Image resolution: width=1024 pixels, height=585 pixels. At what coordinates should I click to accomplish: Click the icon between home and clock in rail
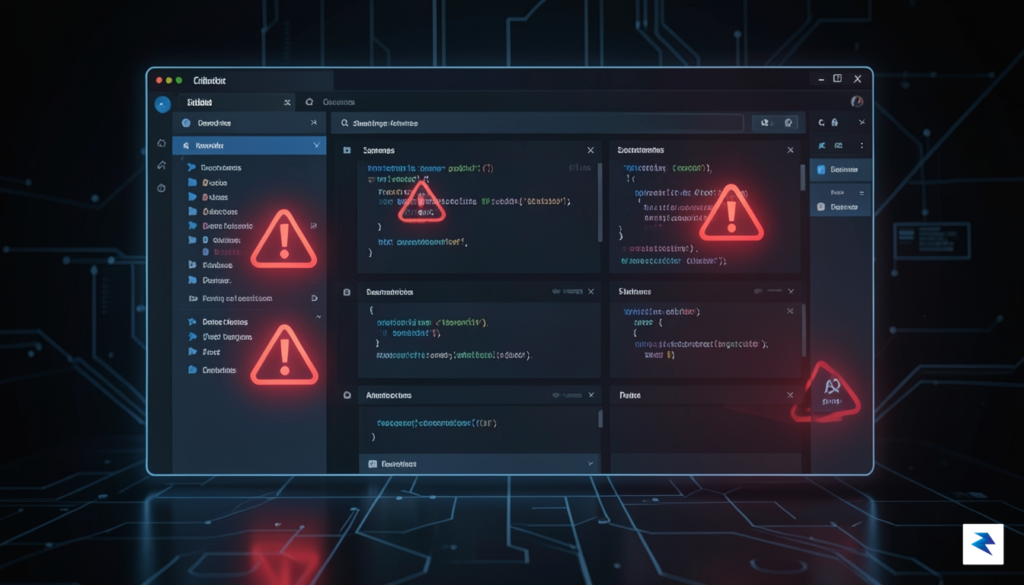[161, 165]
